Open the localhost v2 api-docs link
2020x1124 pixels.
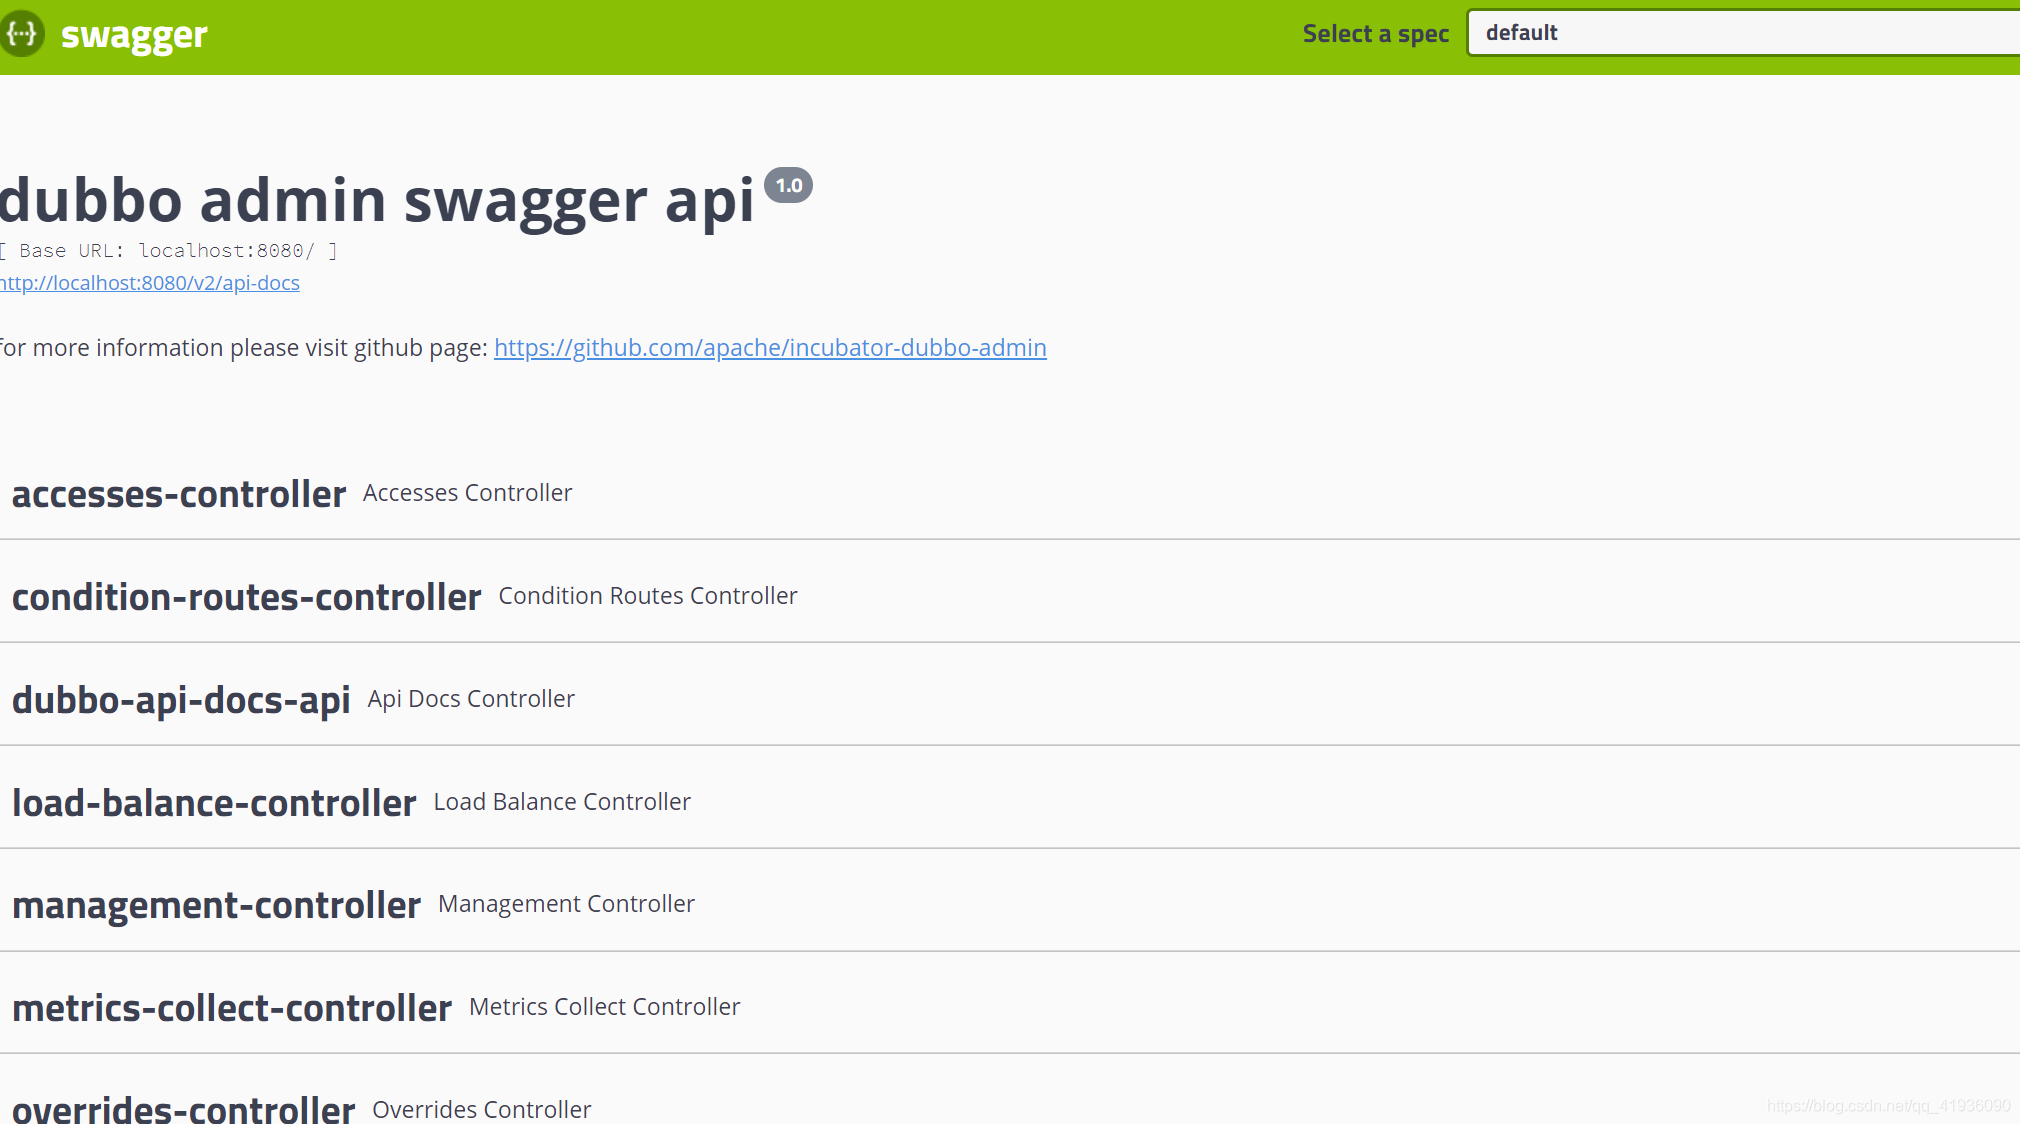click(150, 283)
